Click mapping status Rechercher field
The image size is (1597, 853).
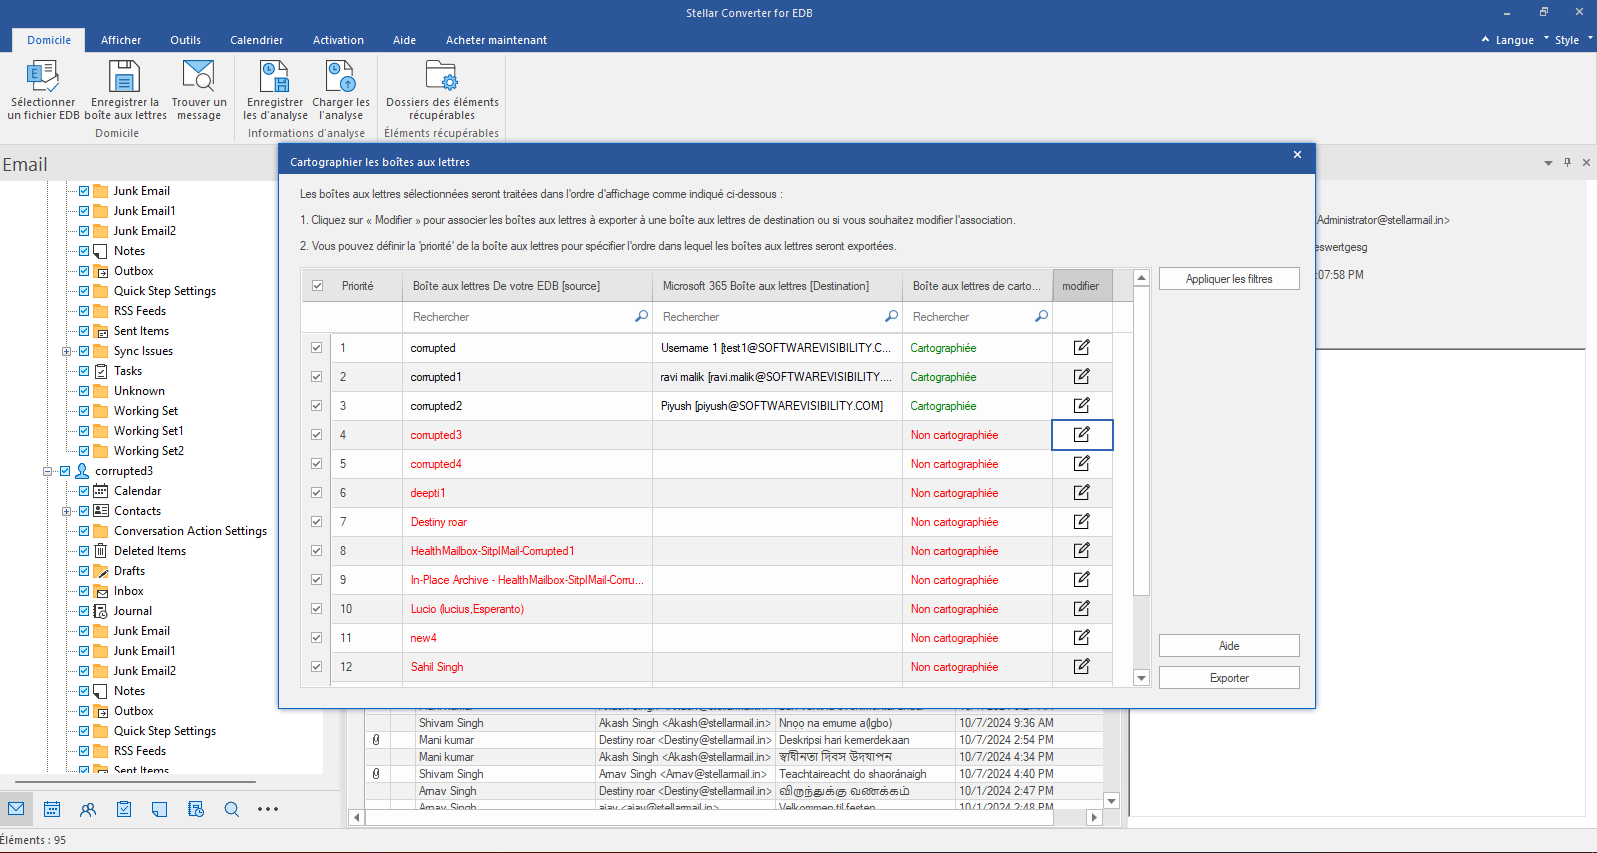[978, 317]
